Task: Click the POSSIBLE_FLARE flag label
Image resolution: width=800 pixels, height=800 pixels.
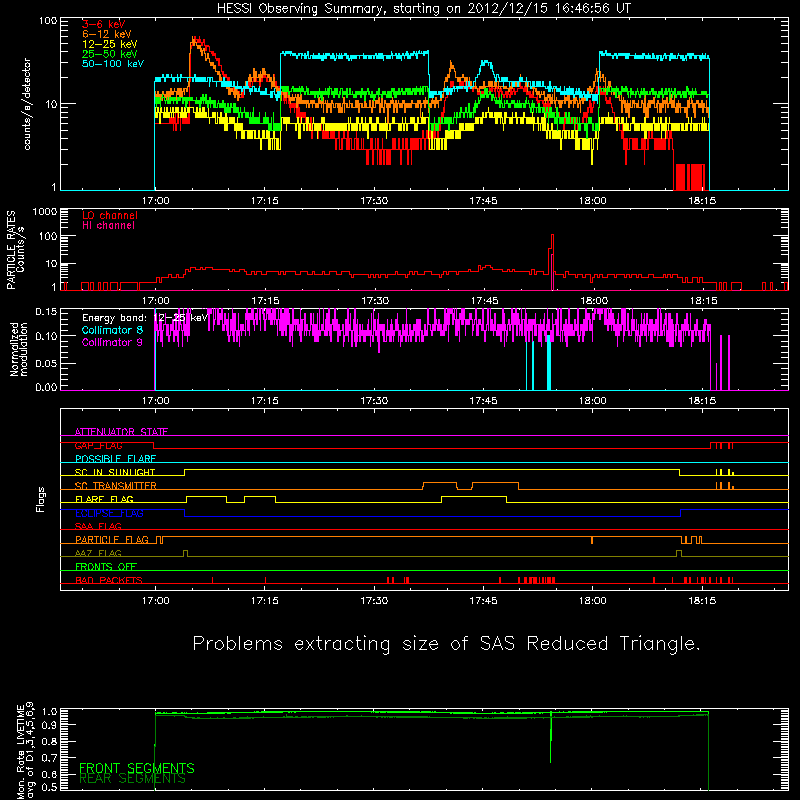Action: [x=115, y=459]
